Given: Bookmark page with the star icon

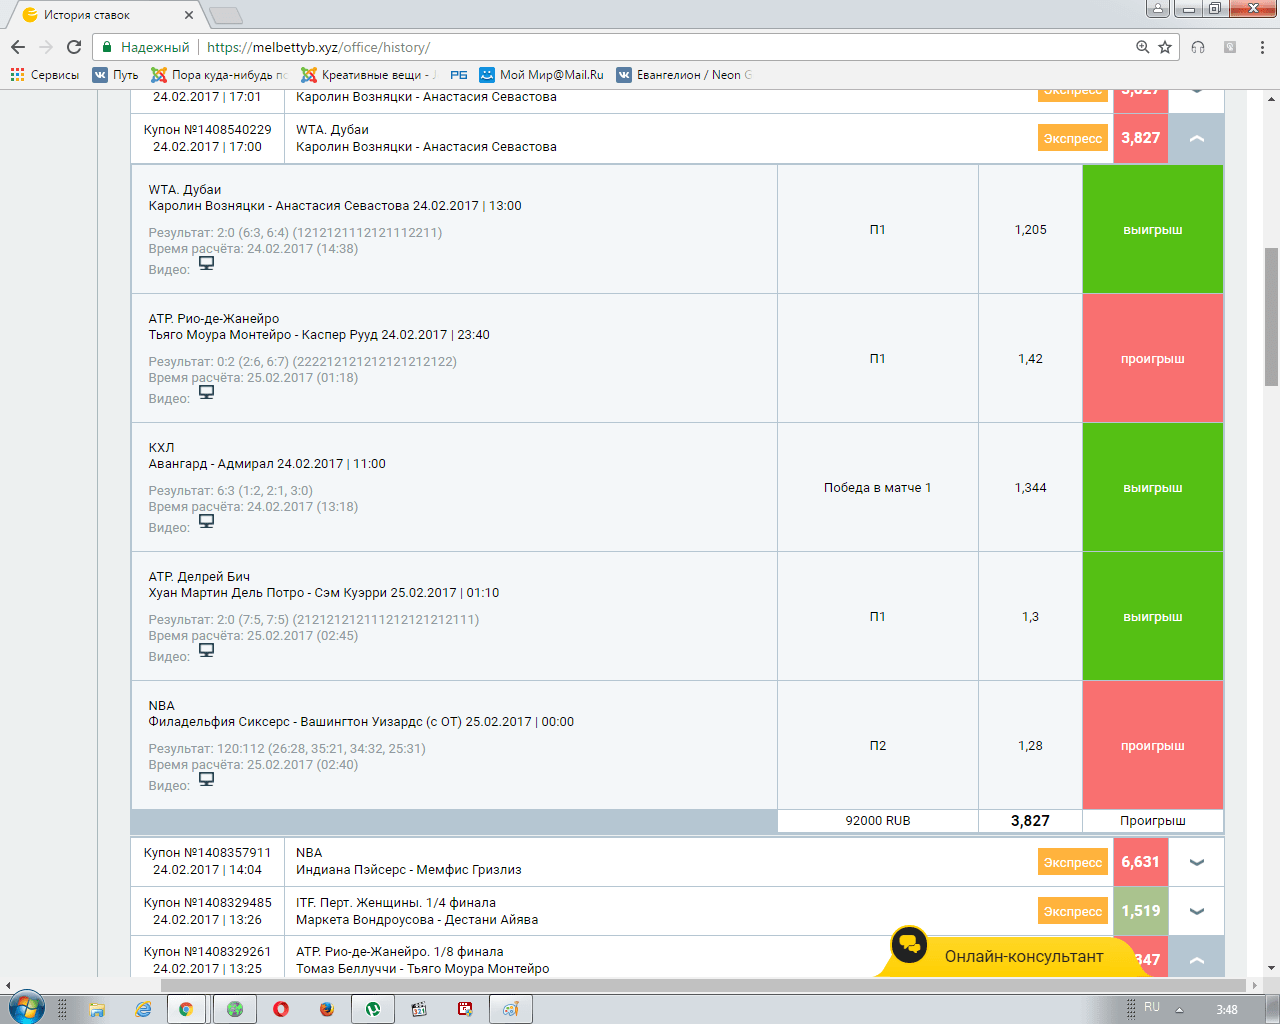Looking at the screenshot, I should coord(1165,47).
